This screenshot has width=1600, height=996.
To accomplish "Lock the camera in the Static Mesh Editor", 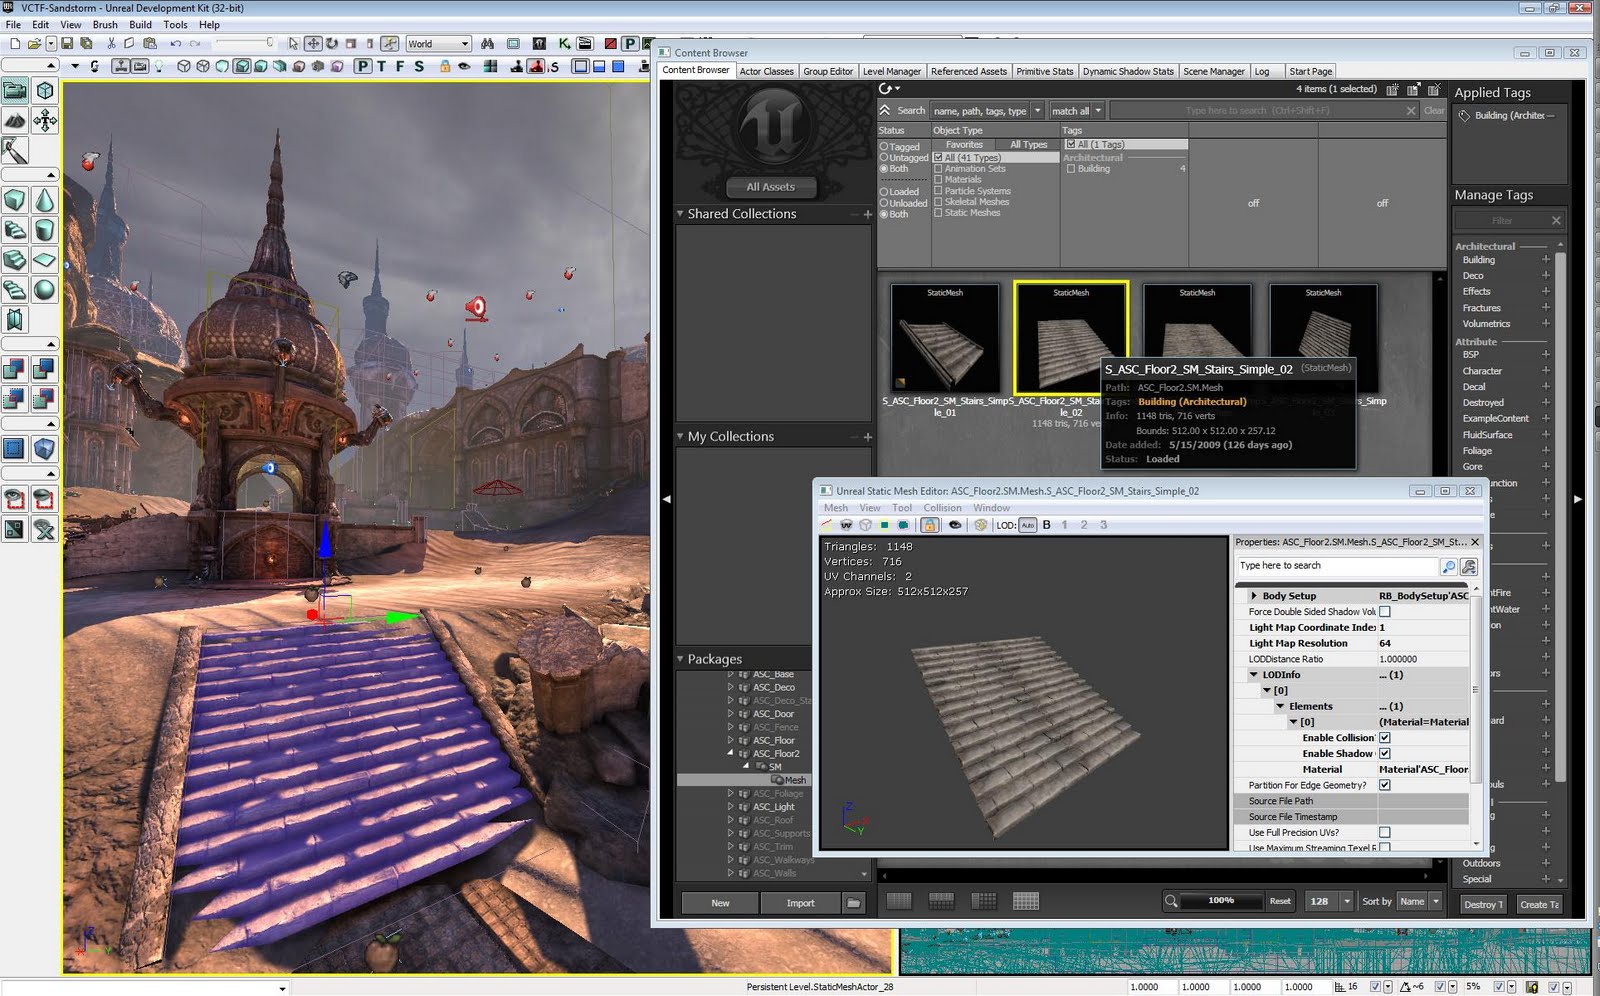I will (931, 524).
